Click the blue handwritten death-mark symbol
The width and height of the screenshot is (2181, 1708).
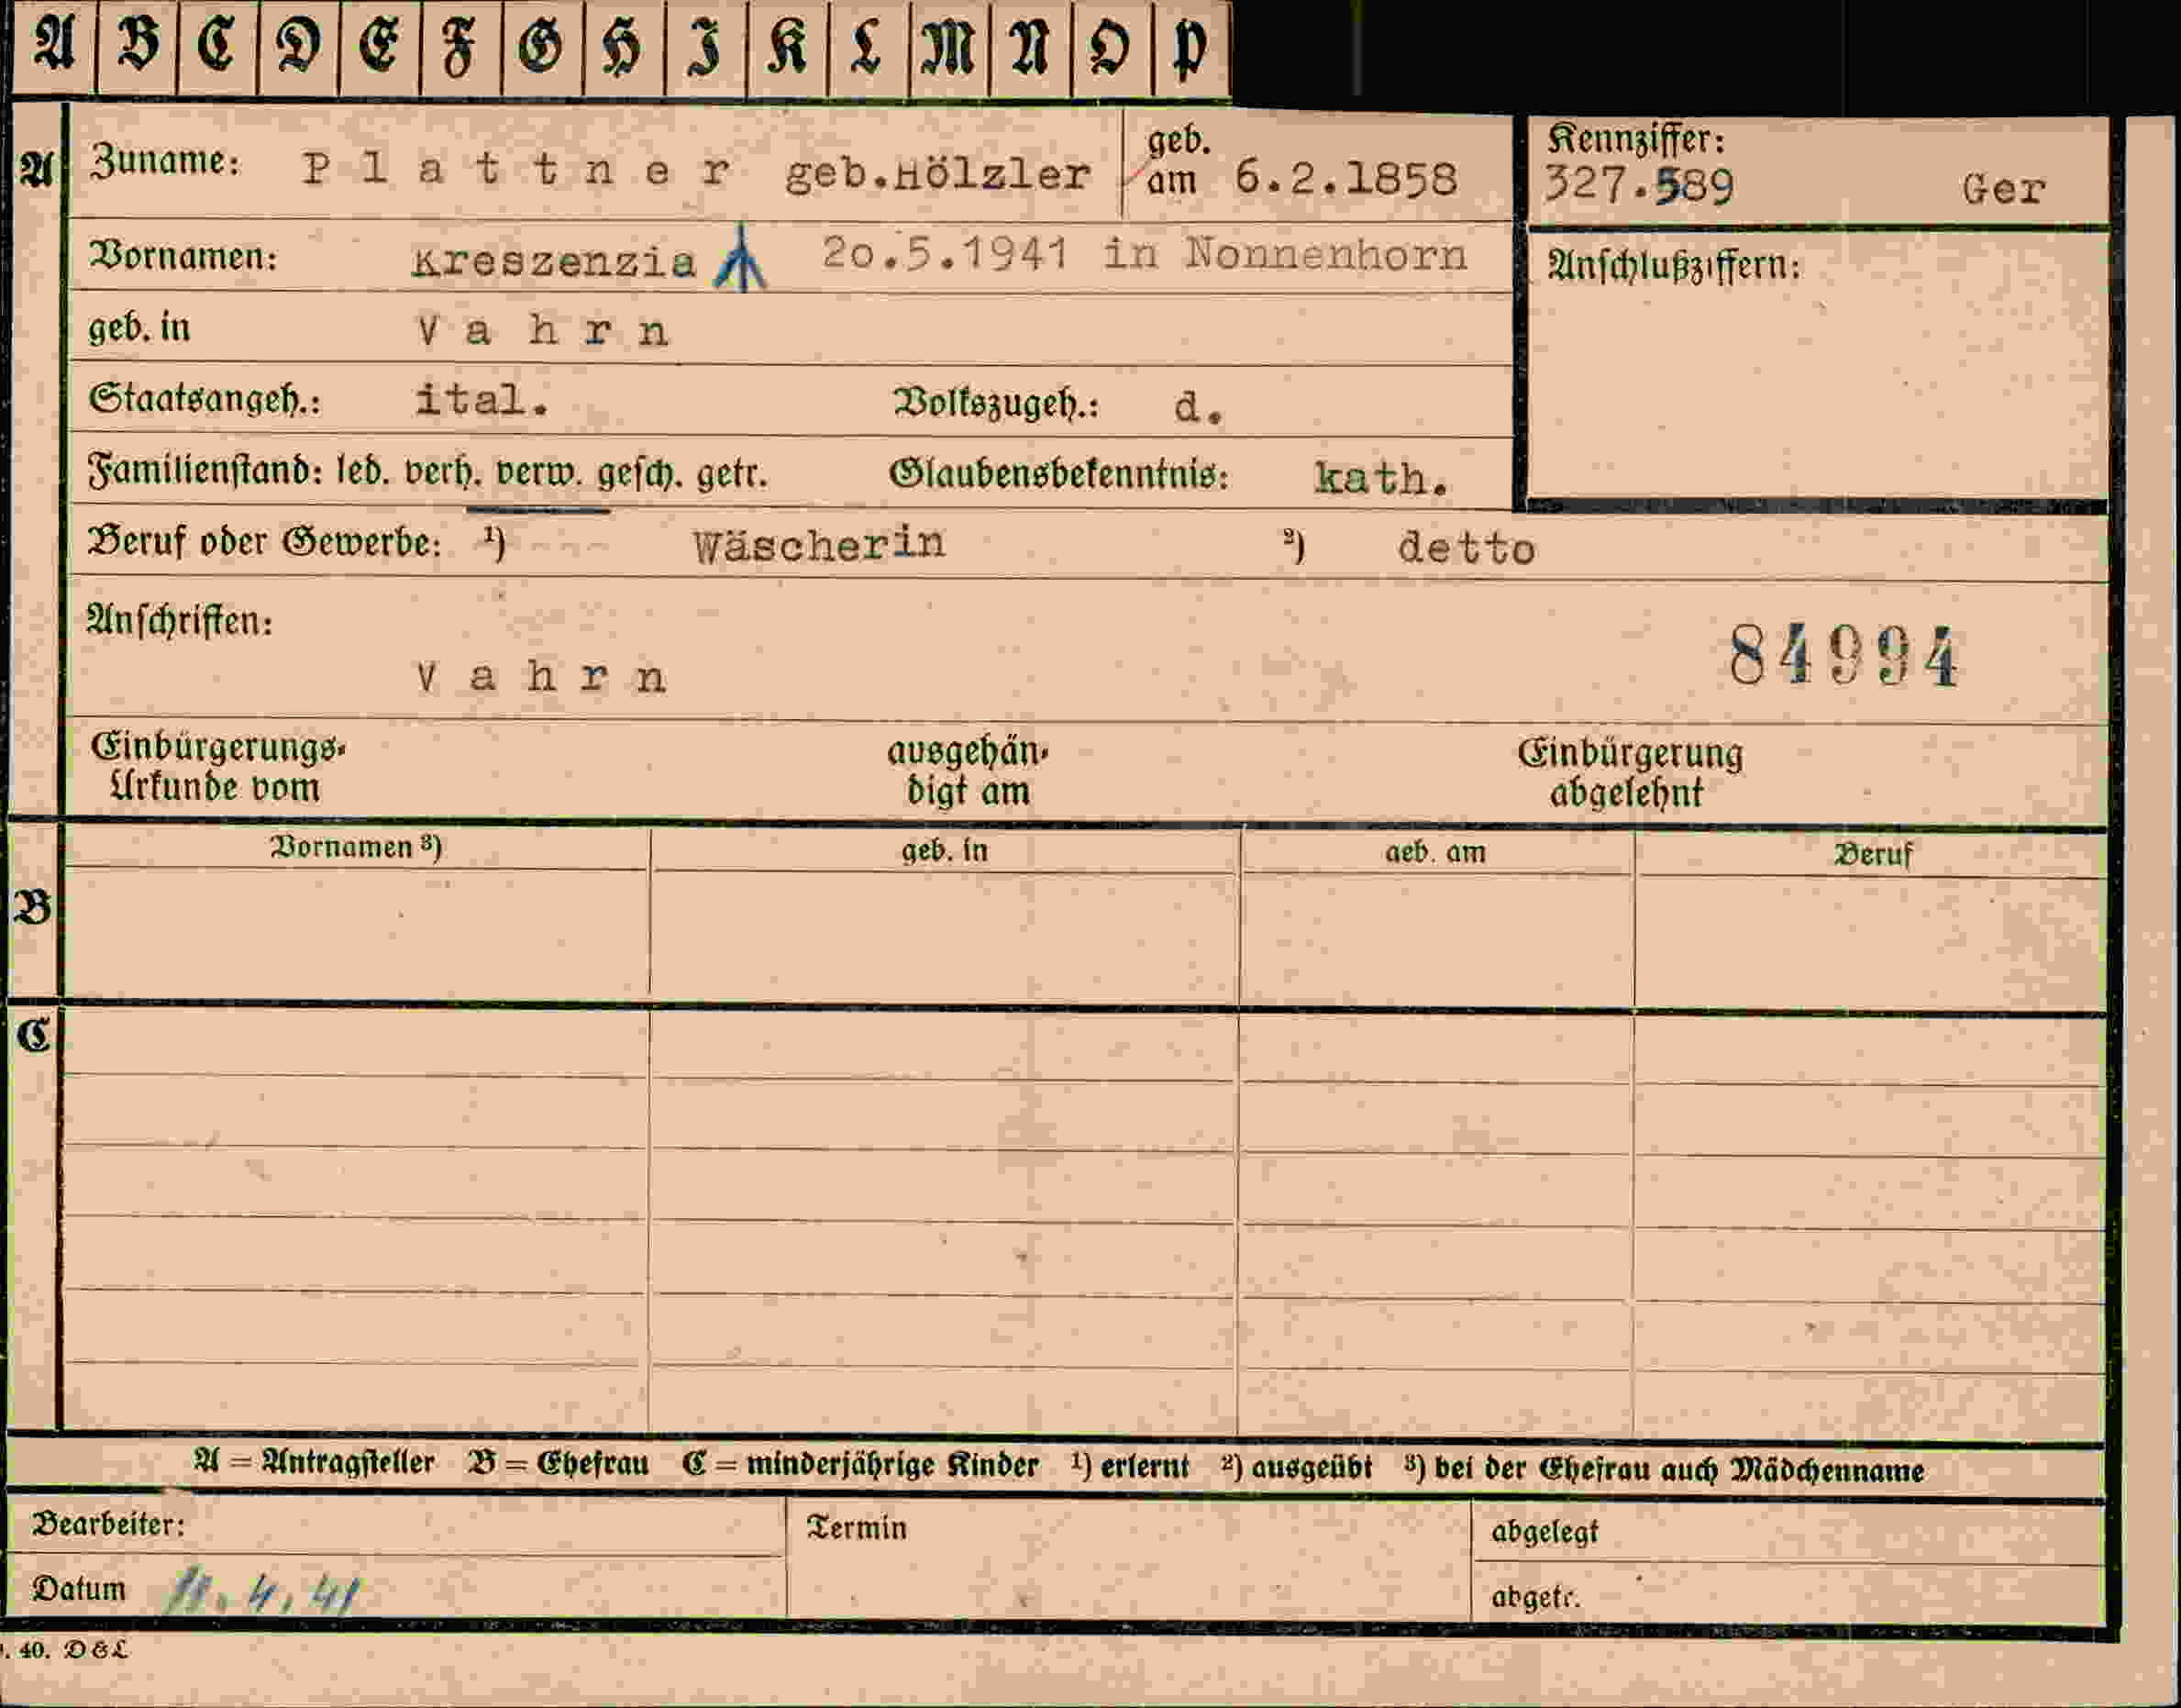click(740, 258)
